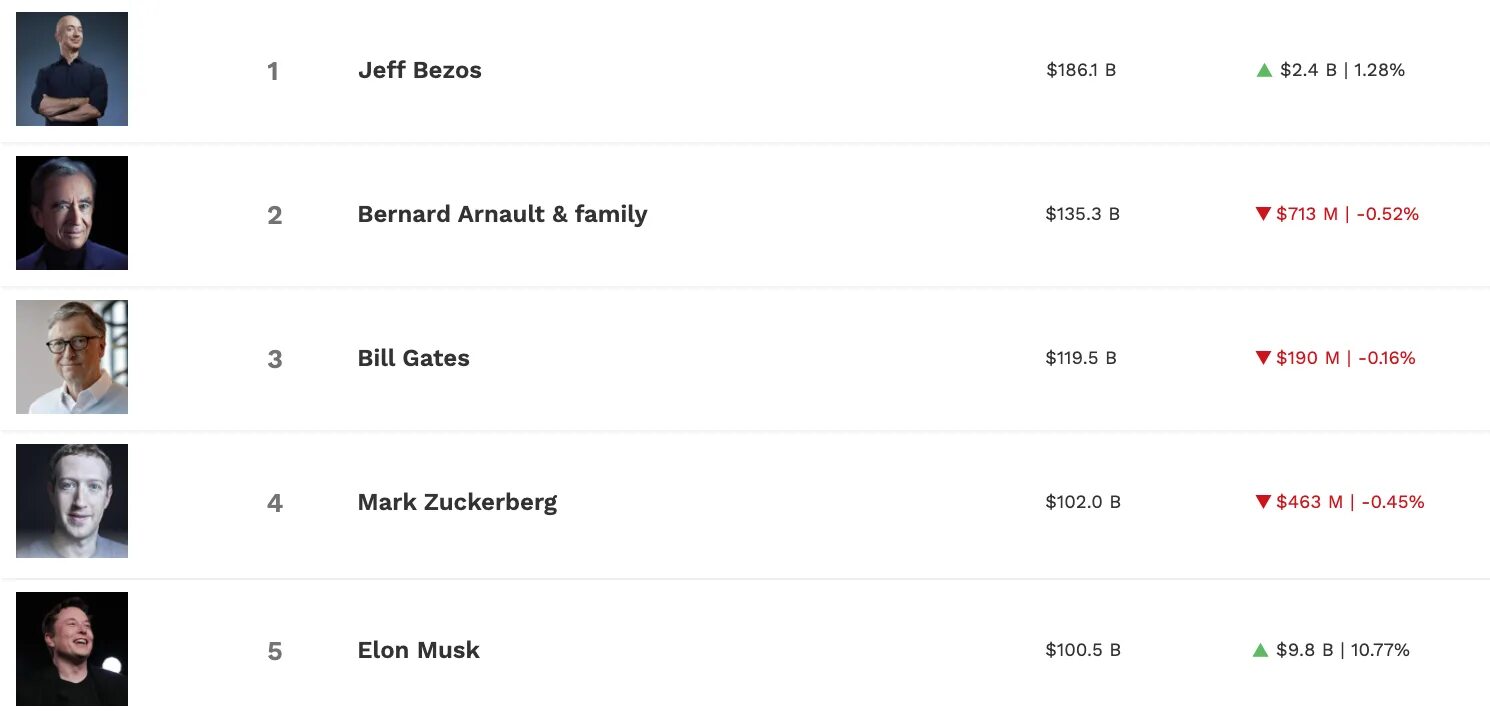Click Jeff Bezos's profile photo

[x=72, y=69]
